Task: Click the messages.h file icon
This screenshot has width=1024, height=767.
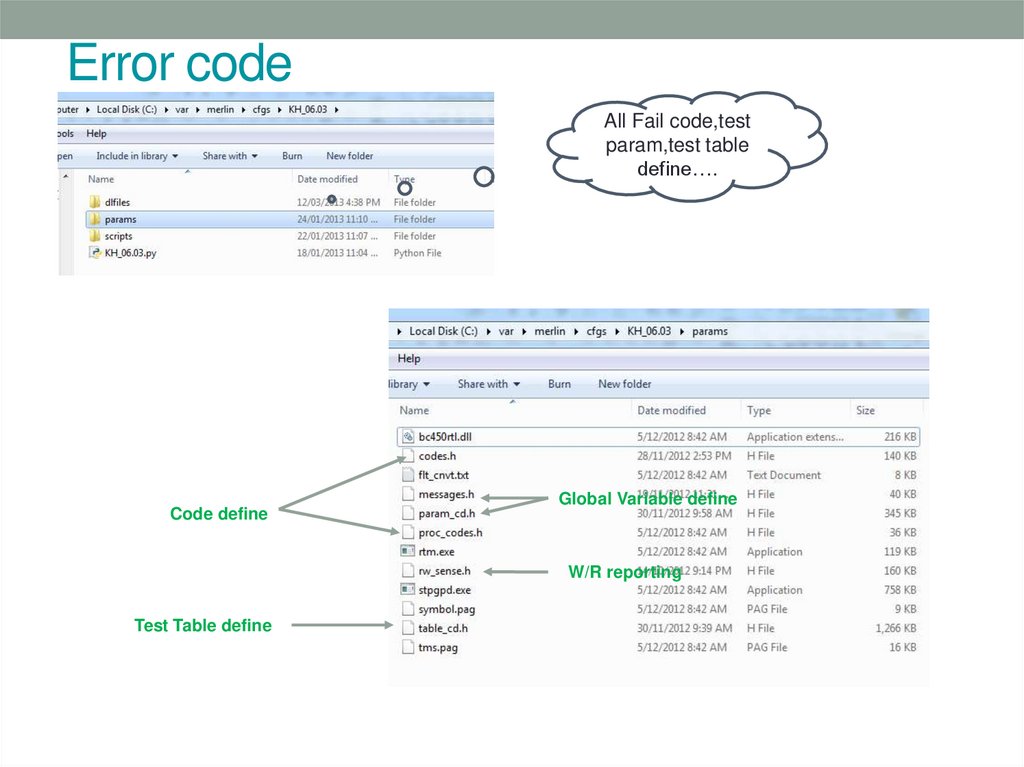Action: (408, 494)
